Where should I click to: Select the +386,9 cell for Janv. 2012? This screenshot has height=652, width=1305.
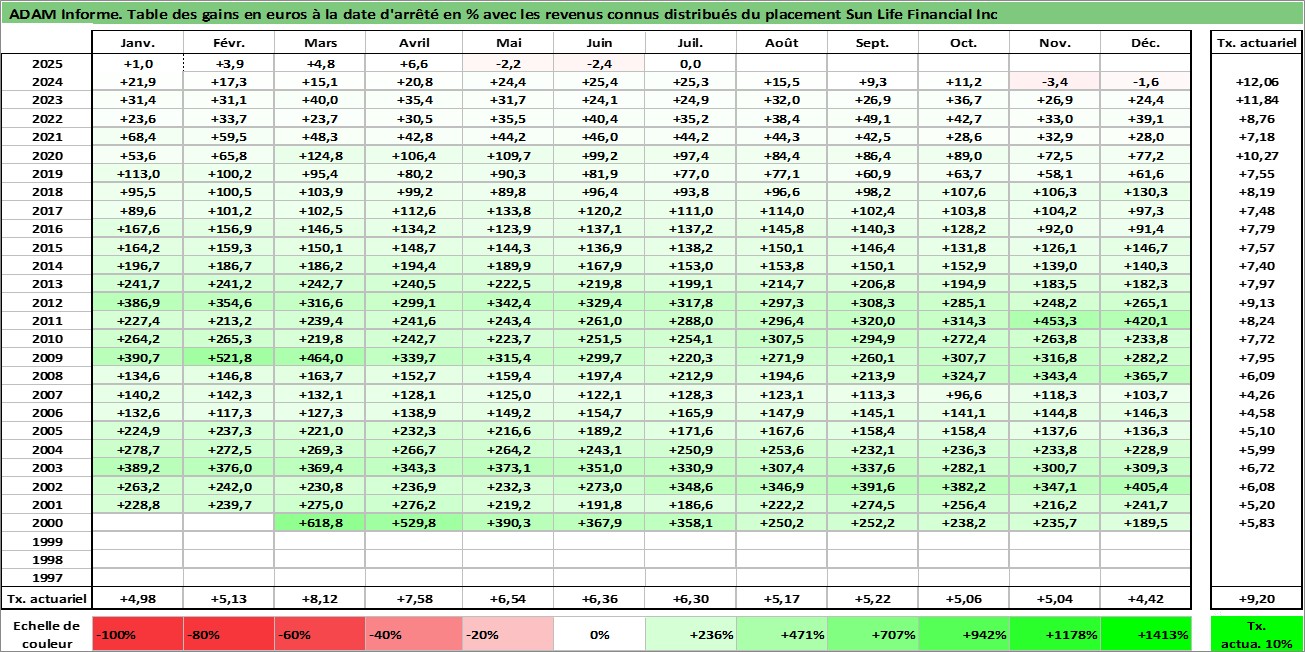[137, 302]
